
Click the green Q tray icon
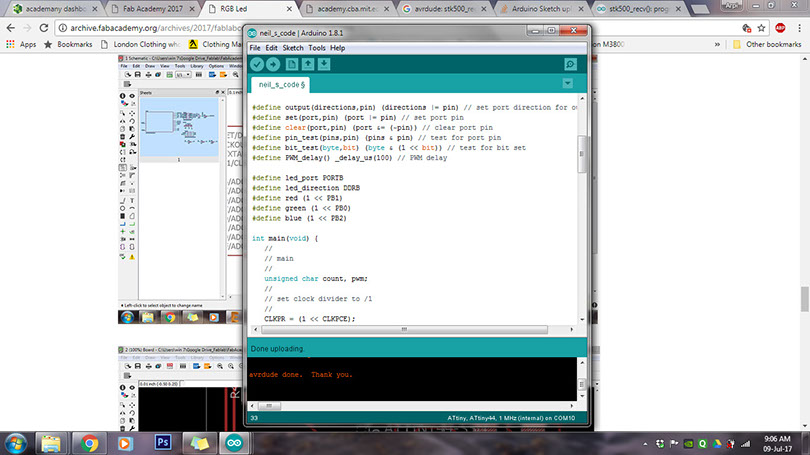tap(703, 444)
